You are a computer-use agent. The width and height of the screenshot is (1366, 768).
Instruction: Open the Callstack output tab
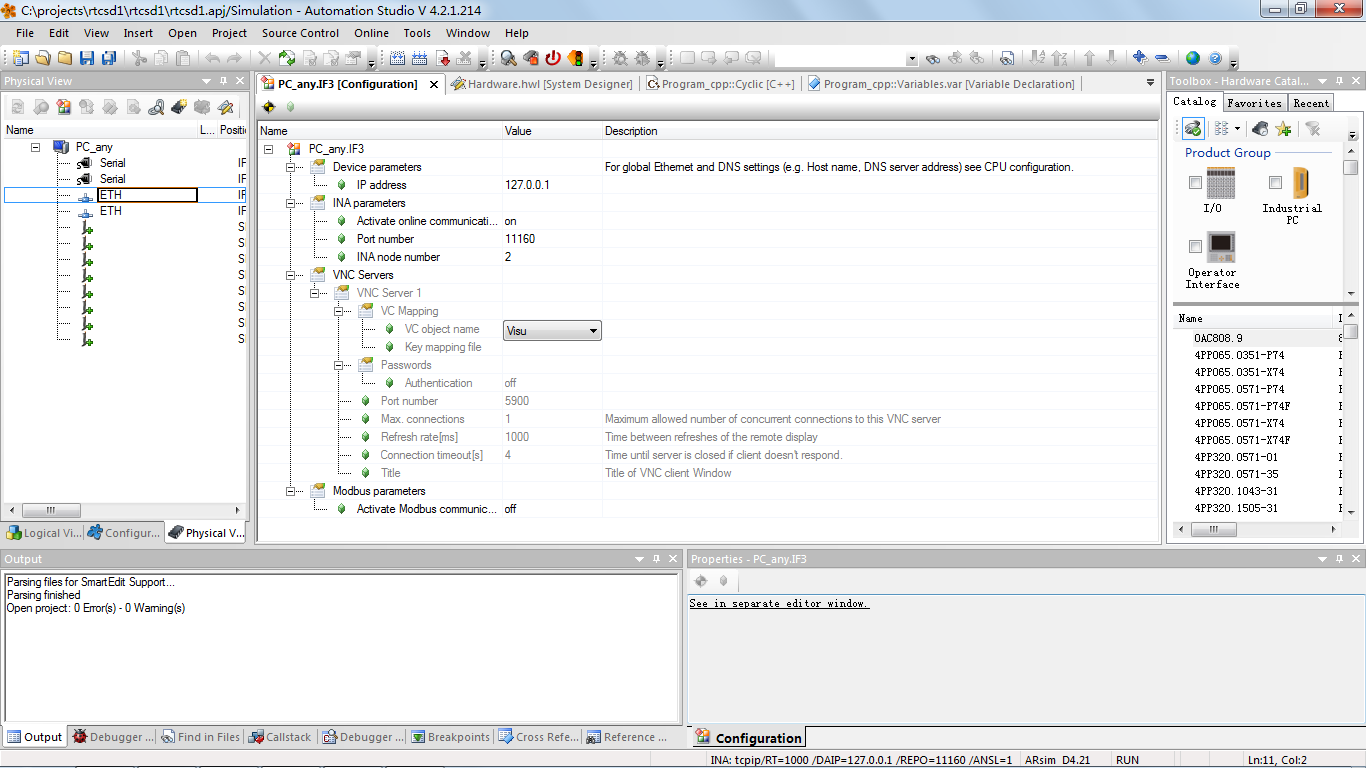tap(280, 737)
